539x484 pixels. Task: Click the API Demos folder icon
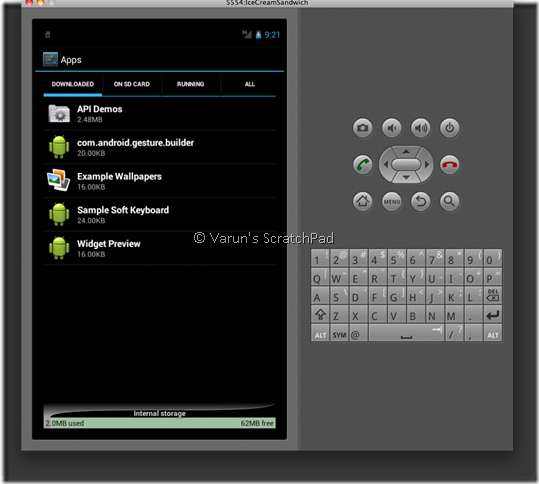tap(59, 113)
